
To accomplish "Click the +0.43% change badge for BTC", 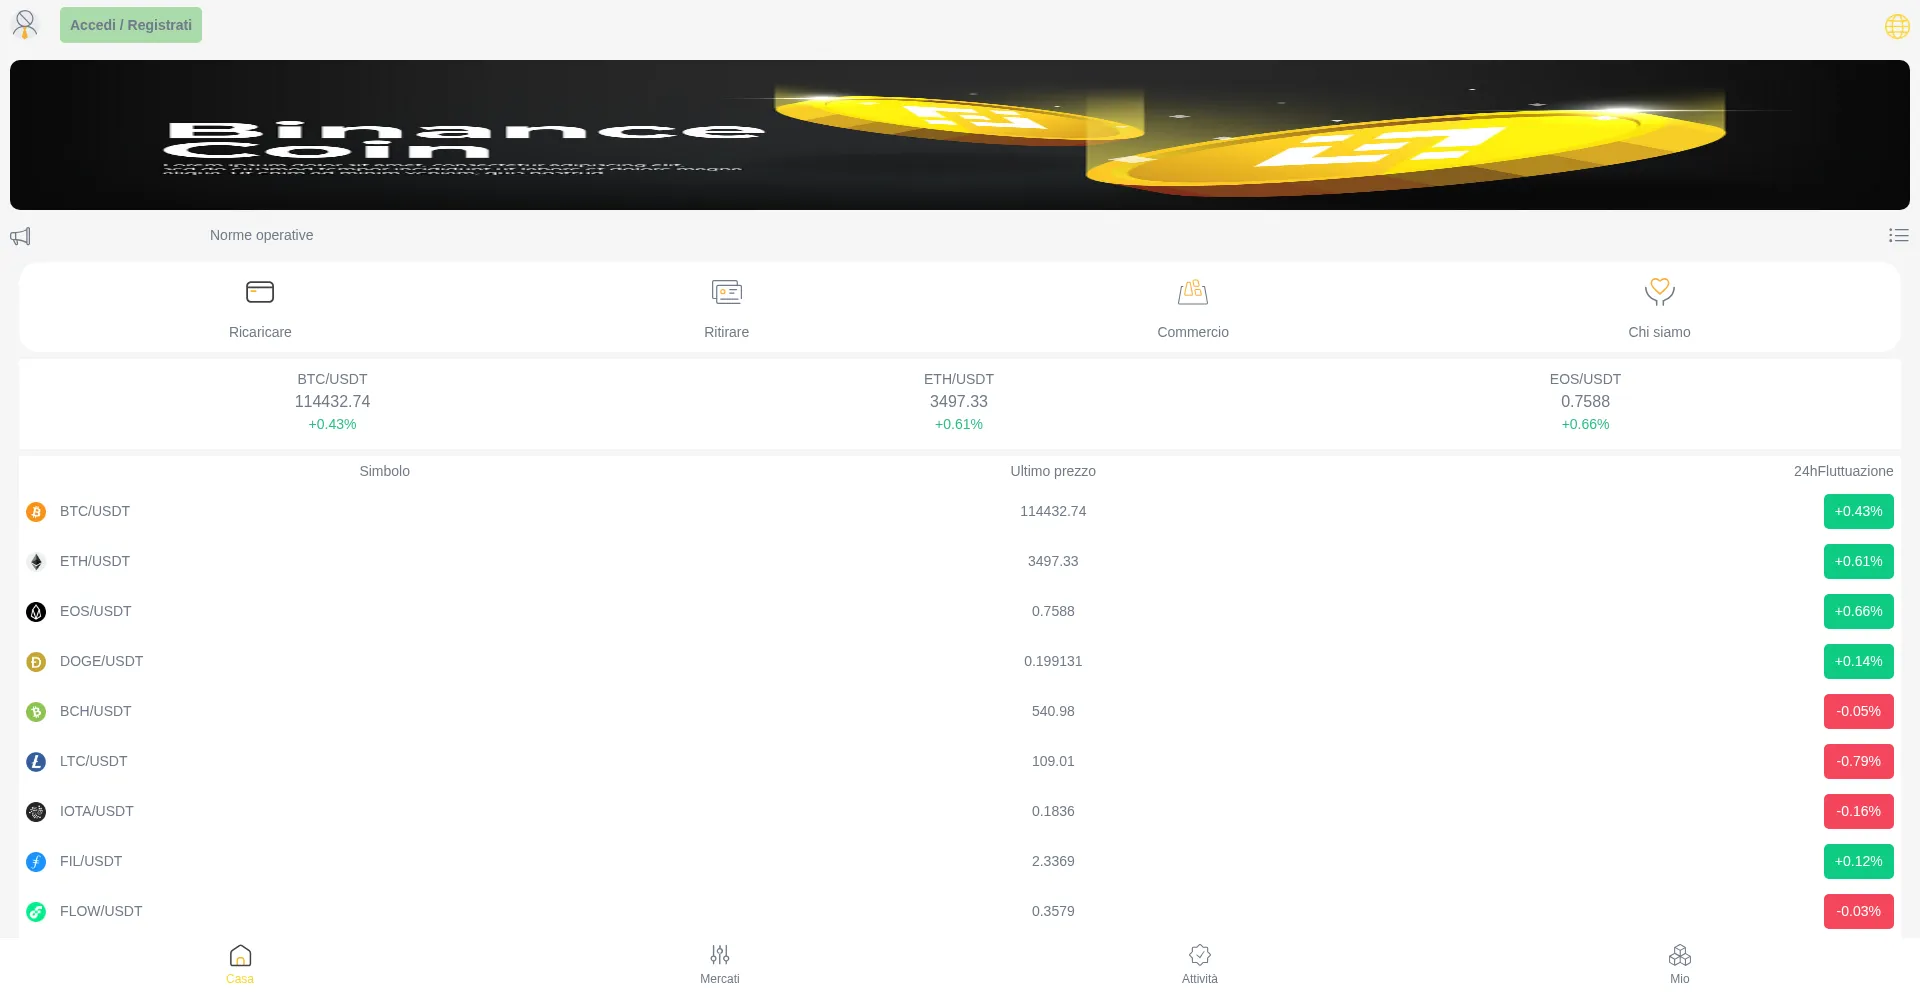I will (1858, 511).
